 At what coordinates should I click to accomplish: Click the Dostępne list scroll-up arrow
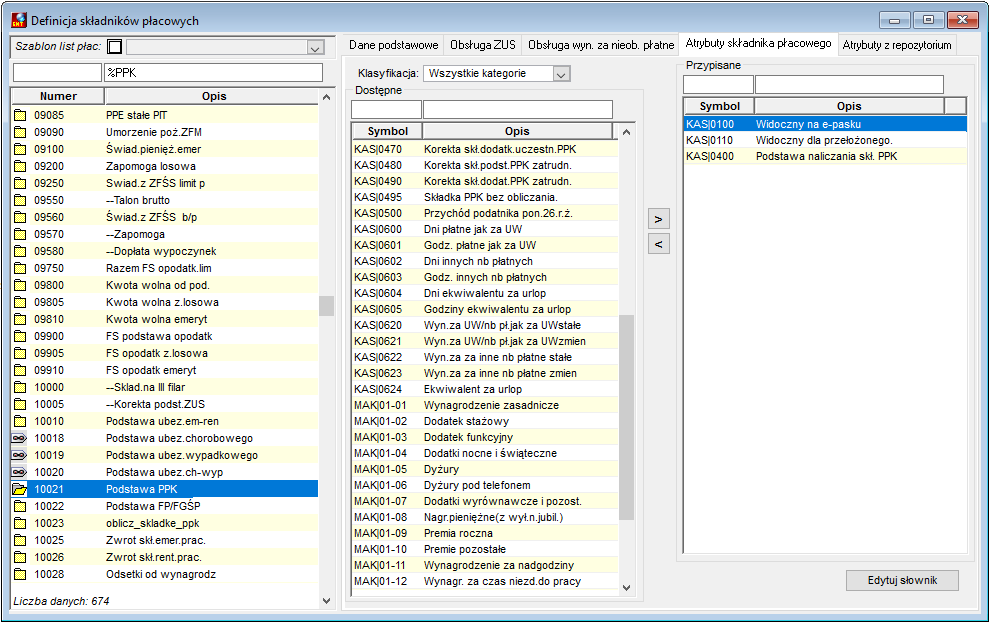[626, 132]
